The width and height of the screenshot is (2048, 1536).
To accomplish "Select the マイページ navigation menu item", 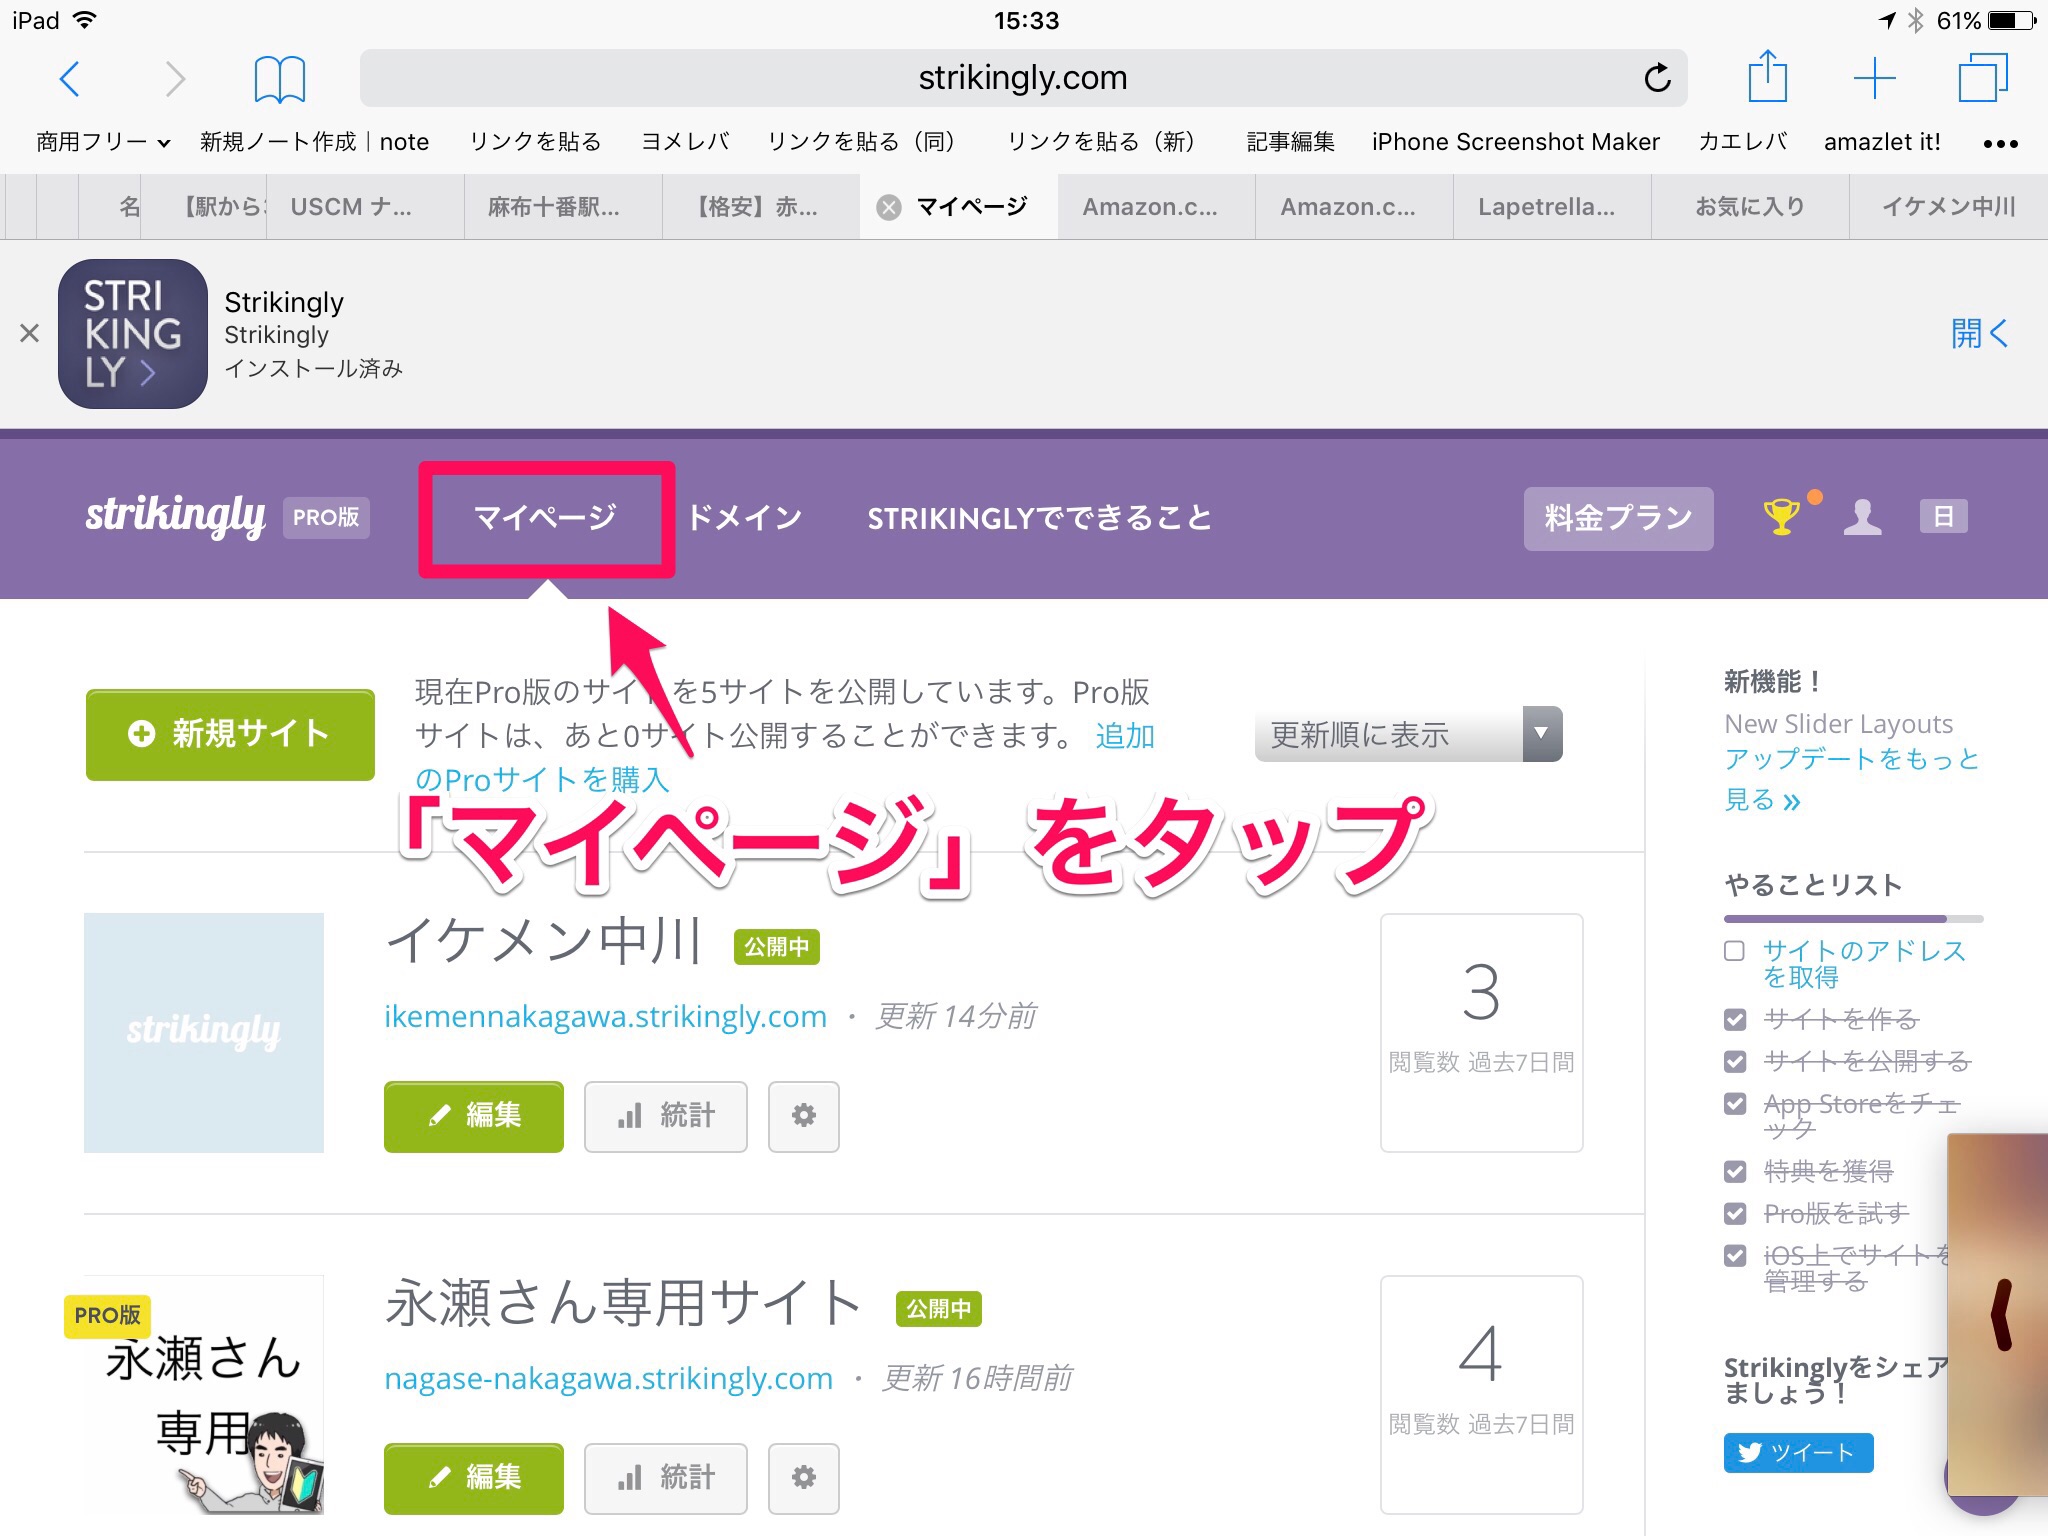I will (545, 518).
